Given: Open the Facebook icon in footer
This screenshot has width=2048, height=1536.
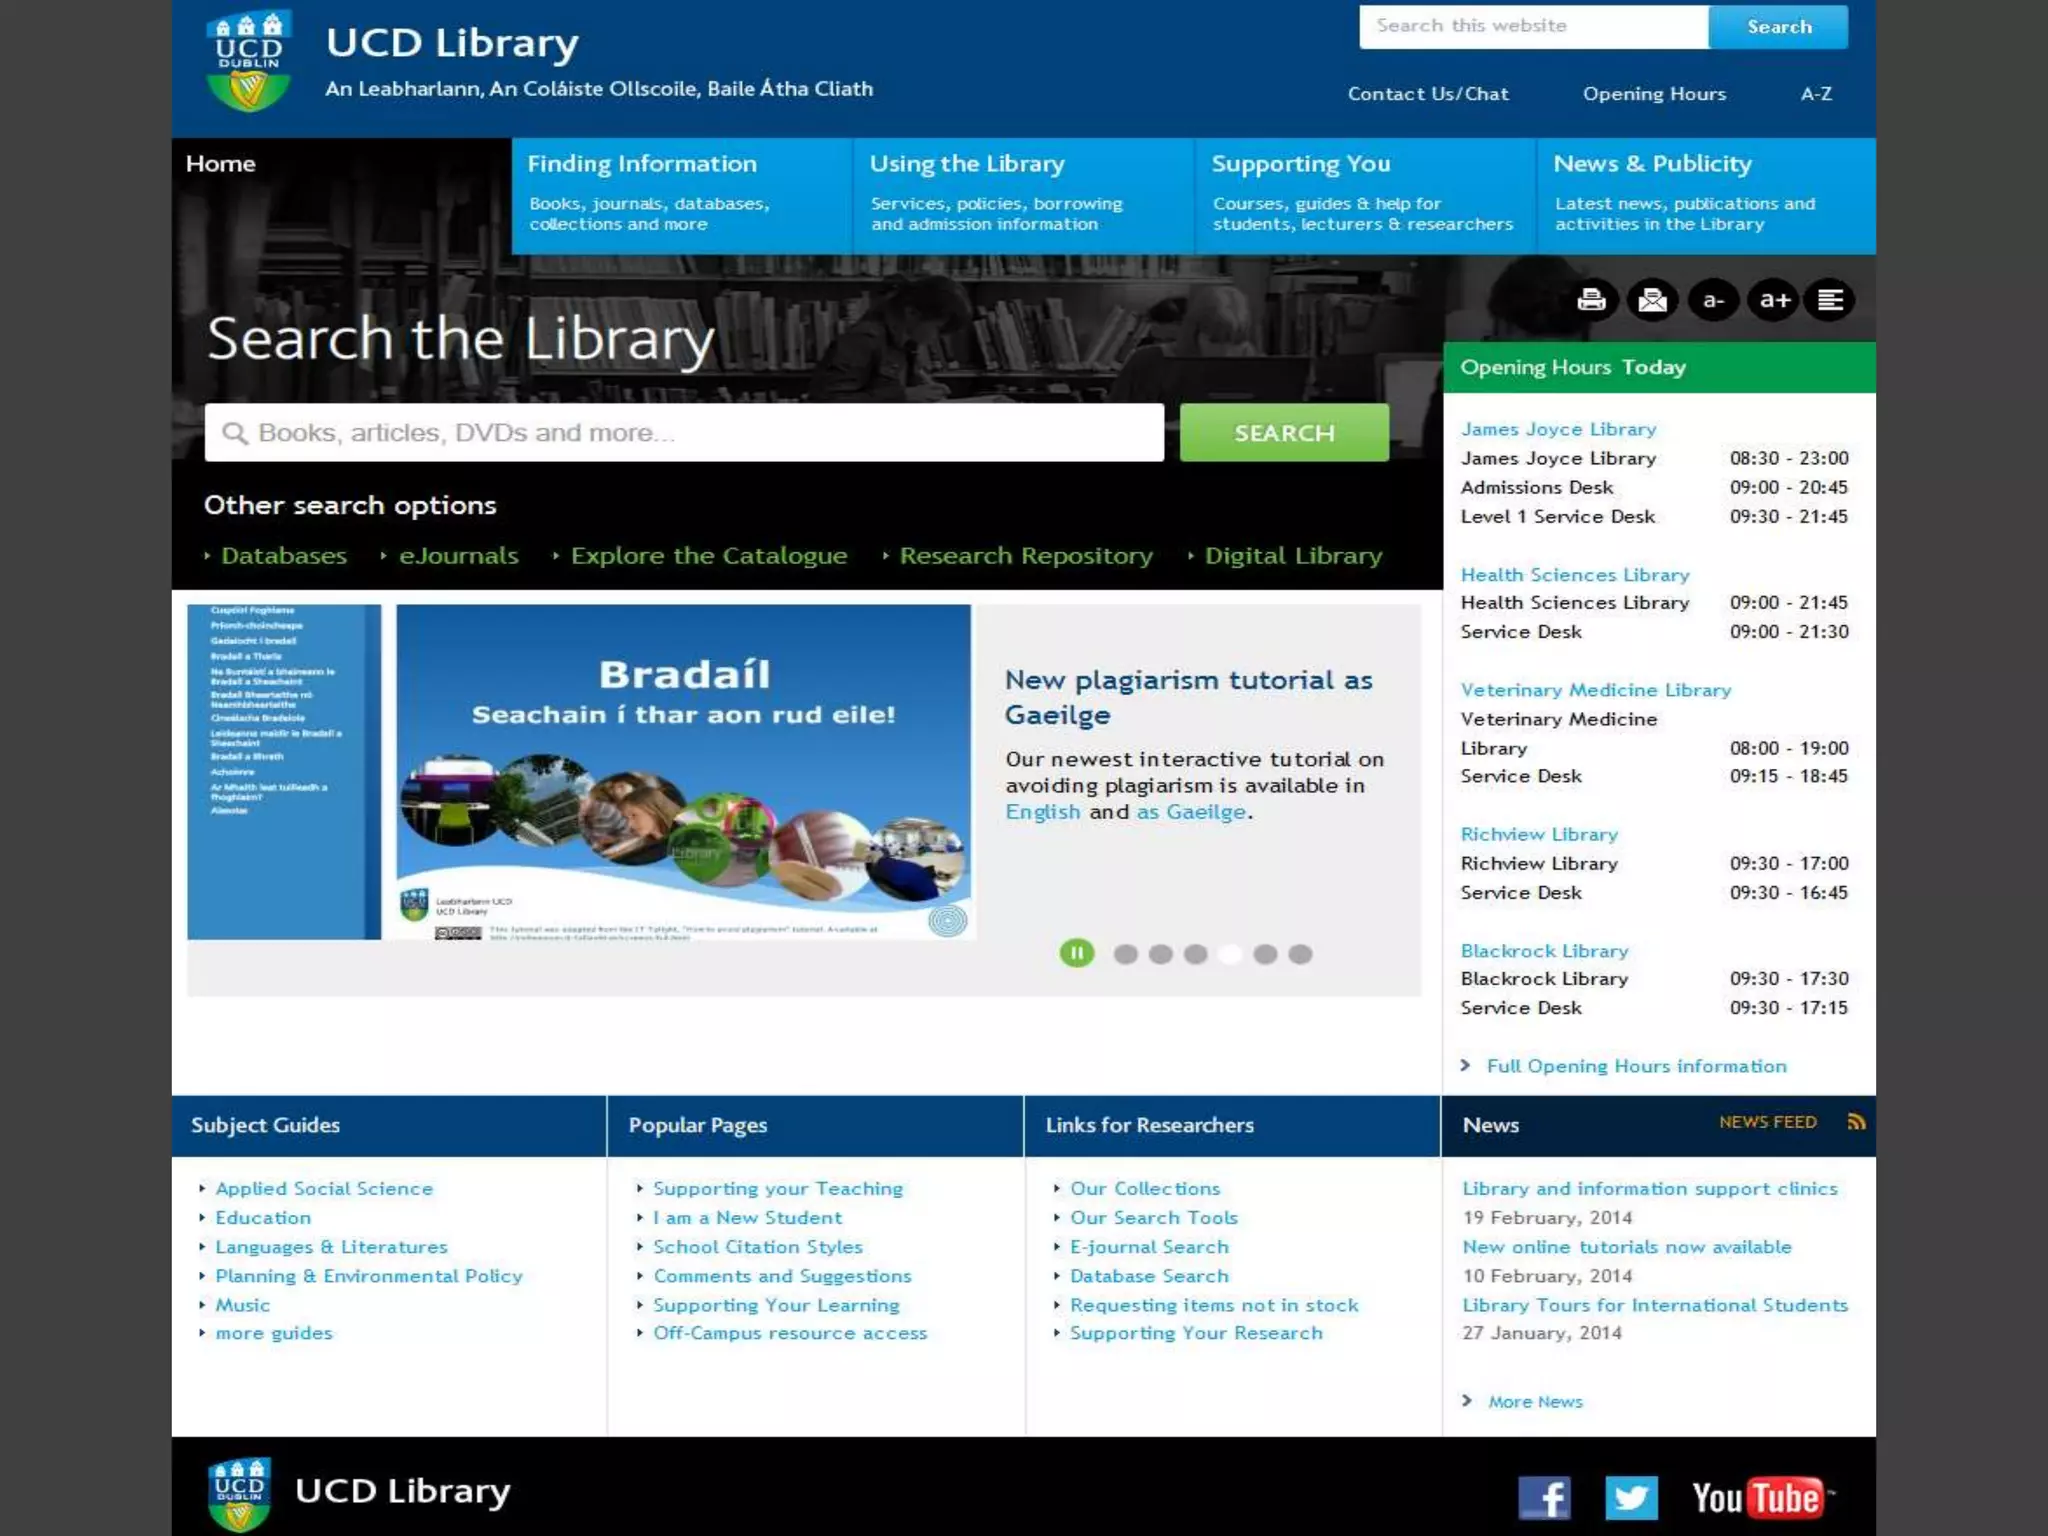Looking at the screenshot, I should pyautogui.click(x=1544, y=1497).
